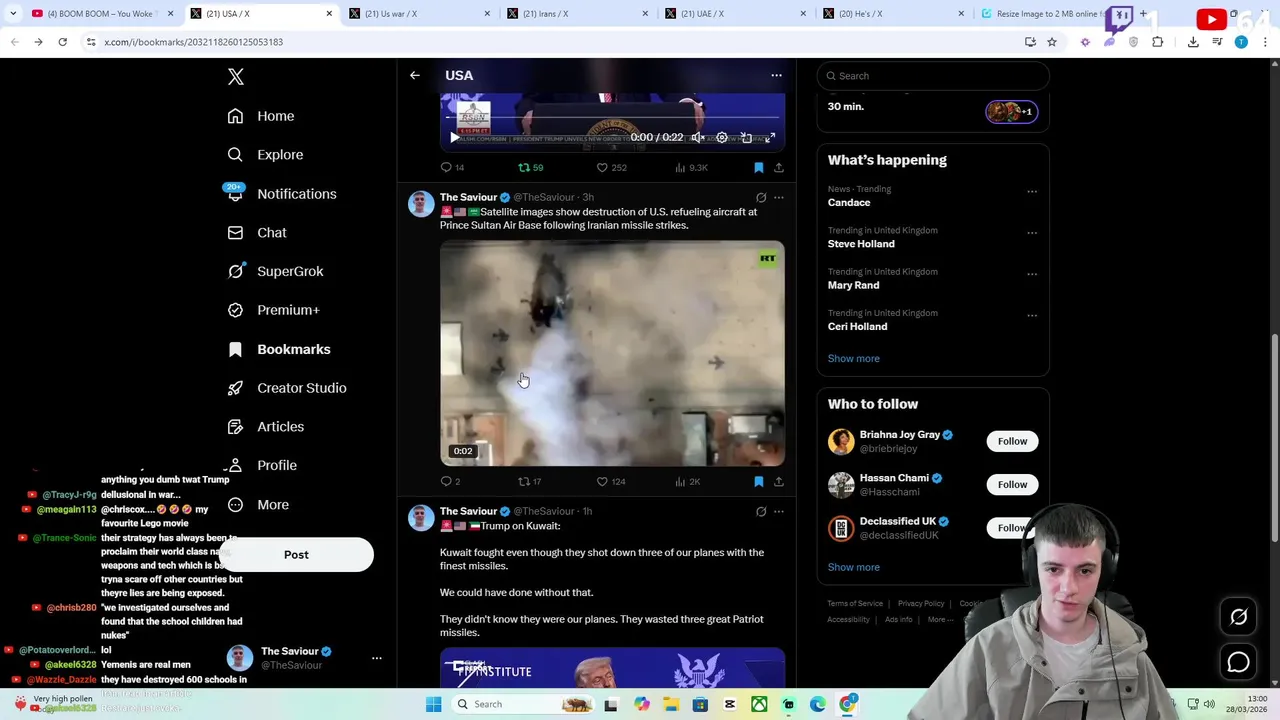Open options for the Ceri Holland trend

point(1032,316)
